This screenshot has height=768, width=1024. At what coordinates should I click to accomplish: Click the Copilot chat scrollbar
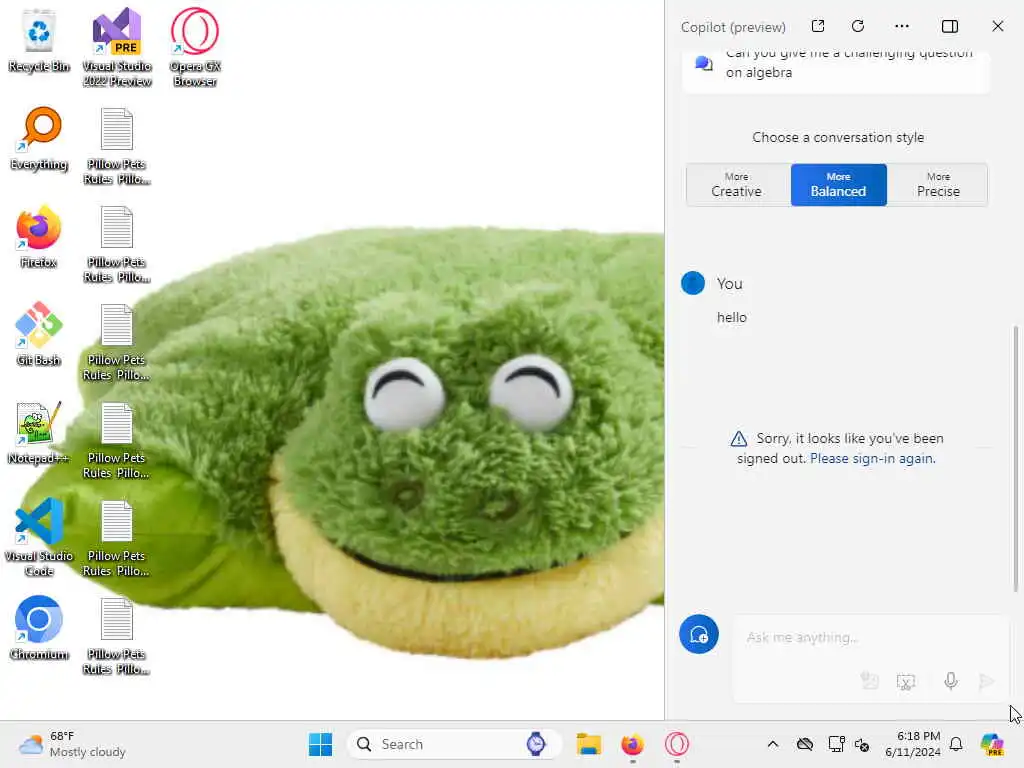click(1015, 457)
